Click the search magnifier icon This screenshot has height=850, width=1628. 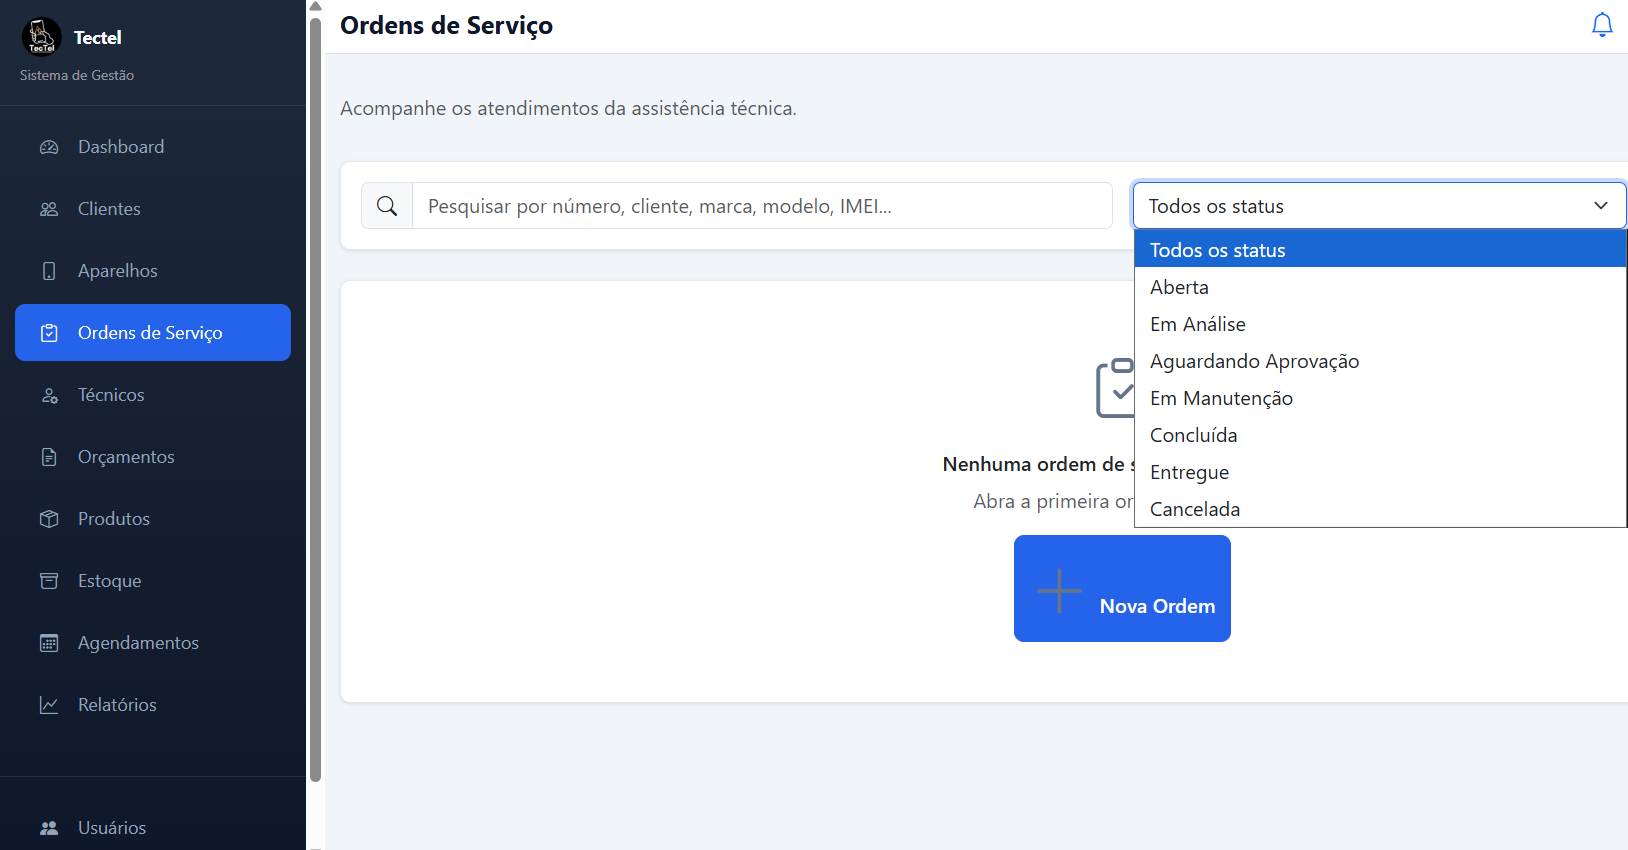387,206
